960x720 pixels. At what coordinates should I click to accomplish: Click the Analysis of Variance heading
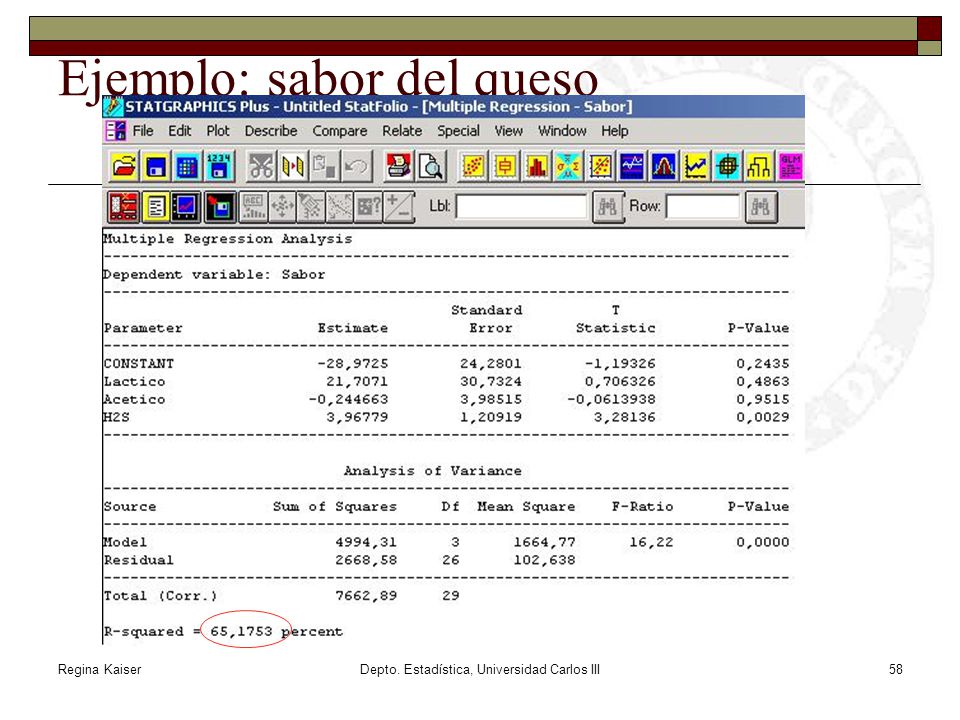[433, 471]
